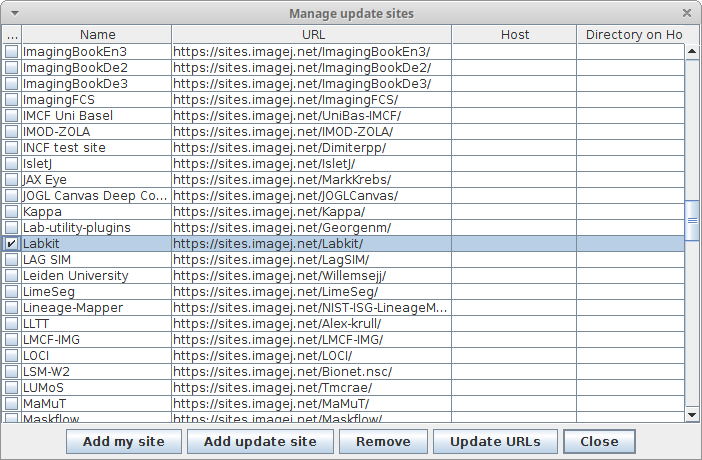Click the Add update site button
This screenshot has width=702, height=460.
click(260, 442)
